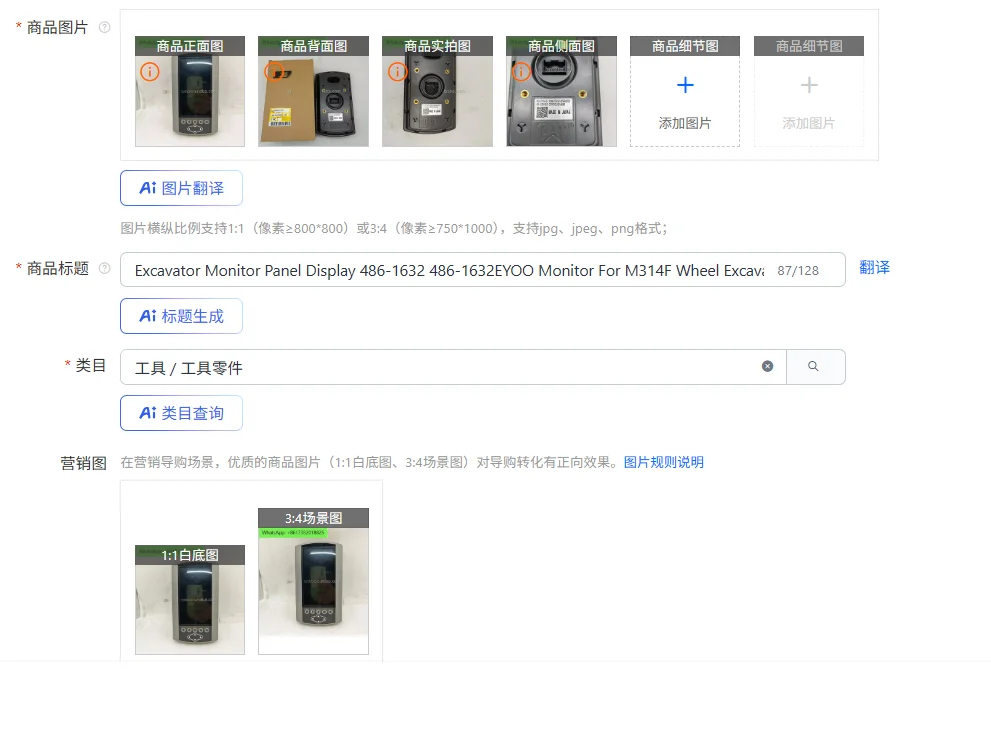Click the plus icon to add 商品细节图
991x734 pixels.
[x=685, y=85]
